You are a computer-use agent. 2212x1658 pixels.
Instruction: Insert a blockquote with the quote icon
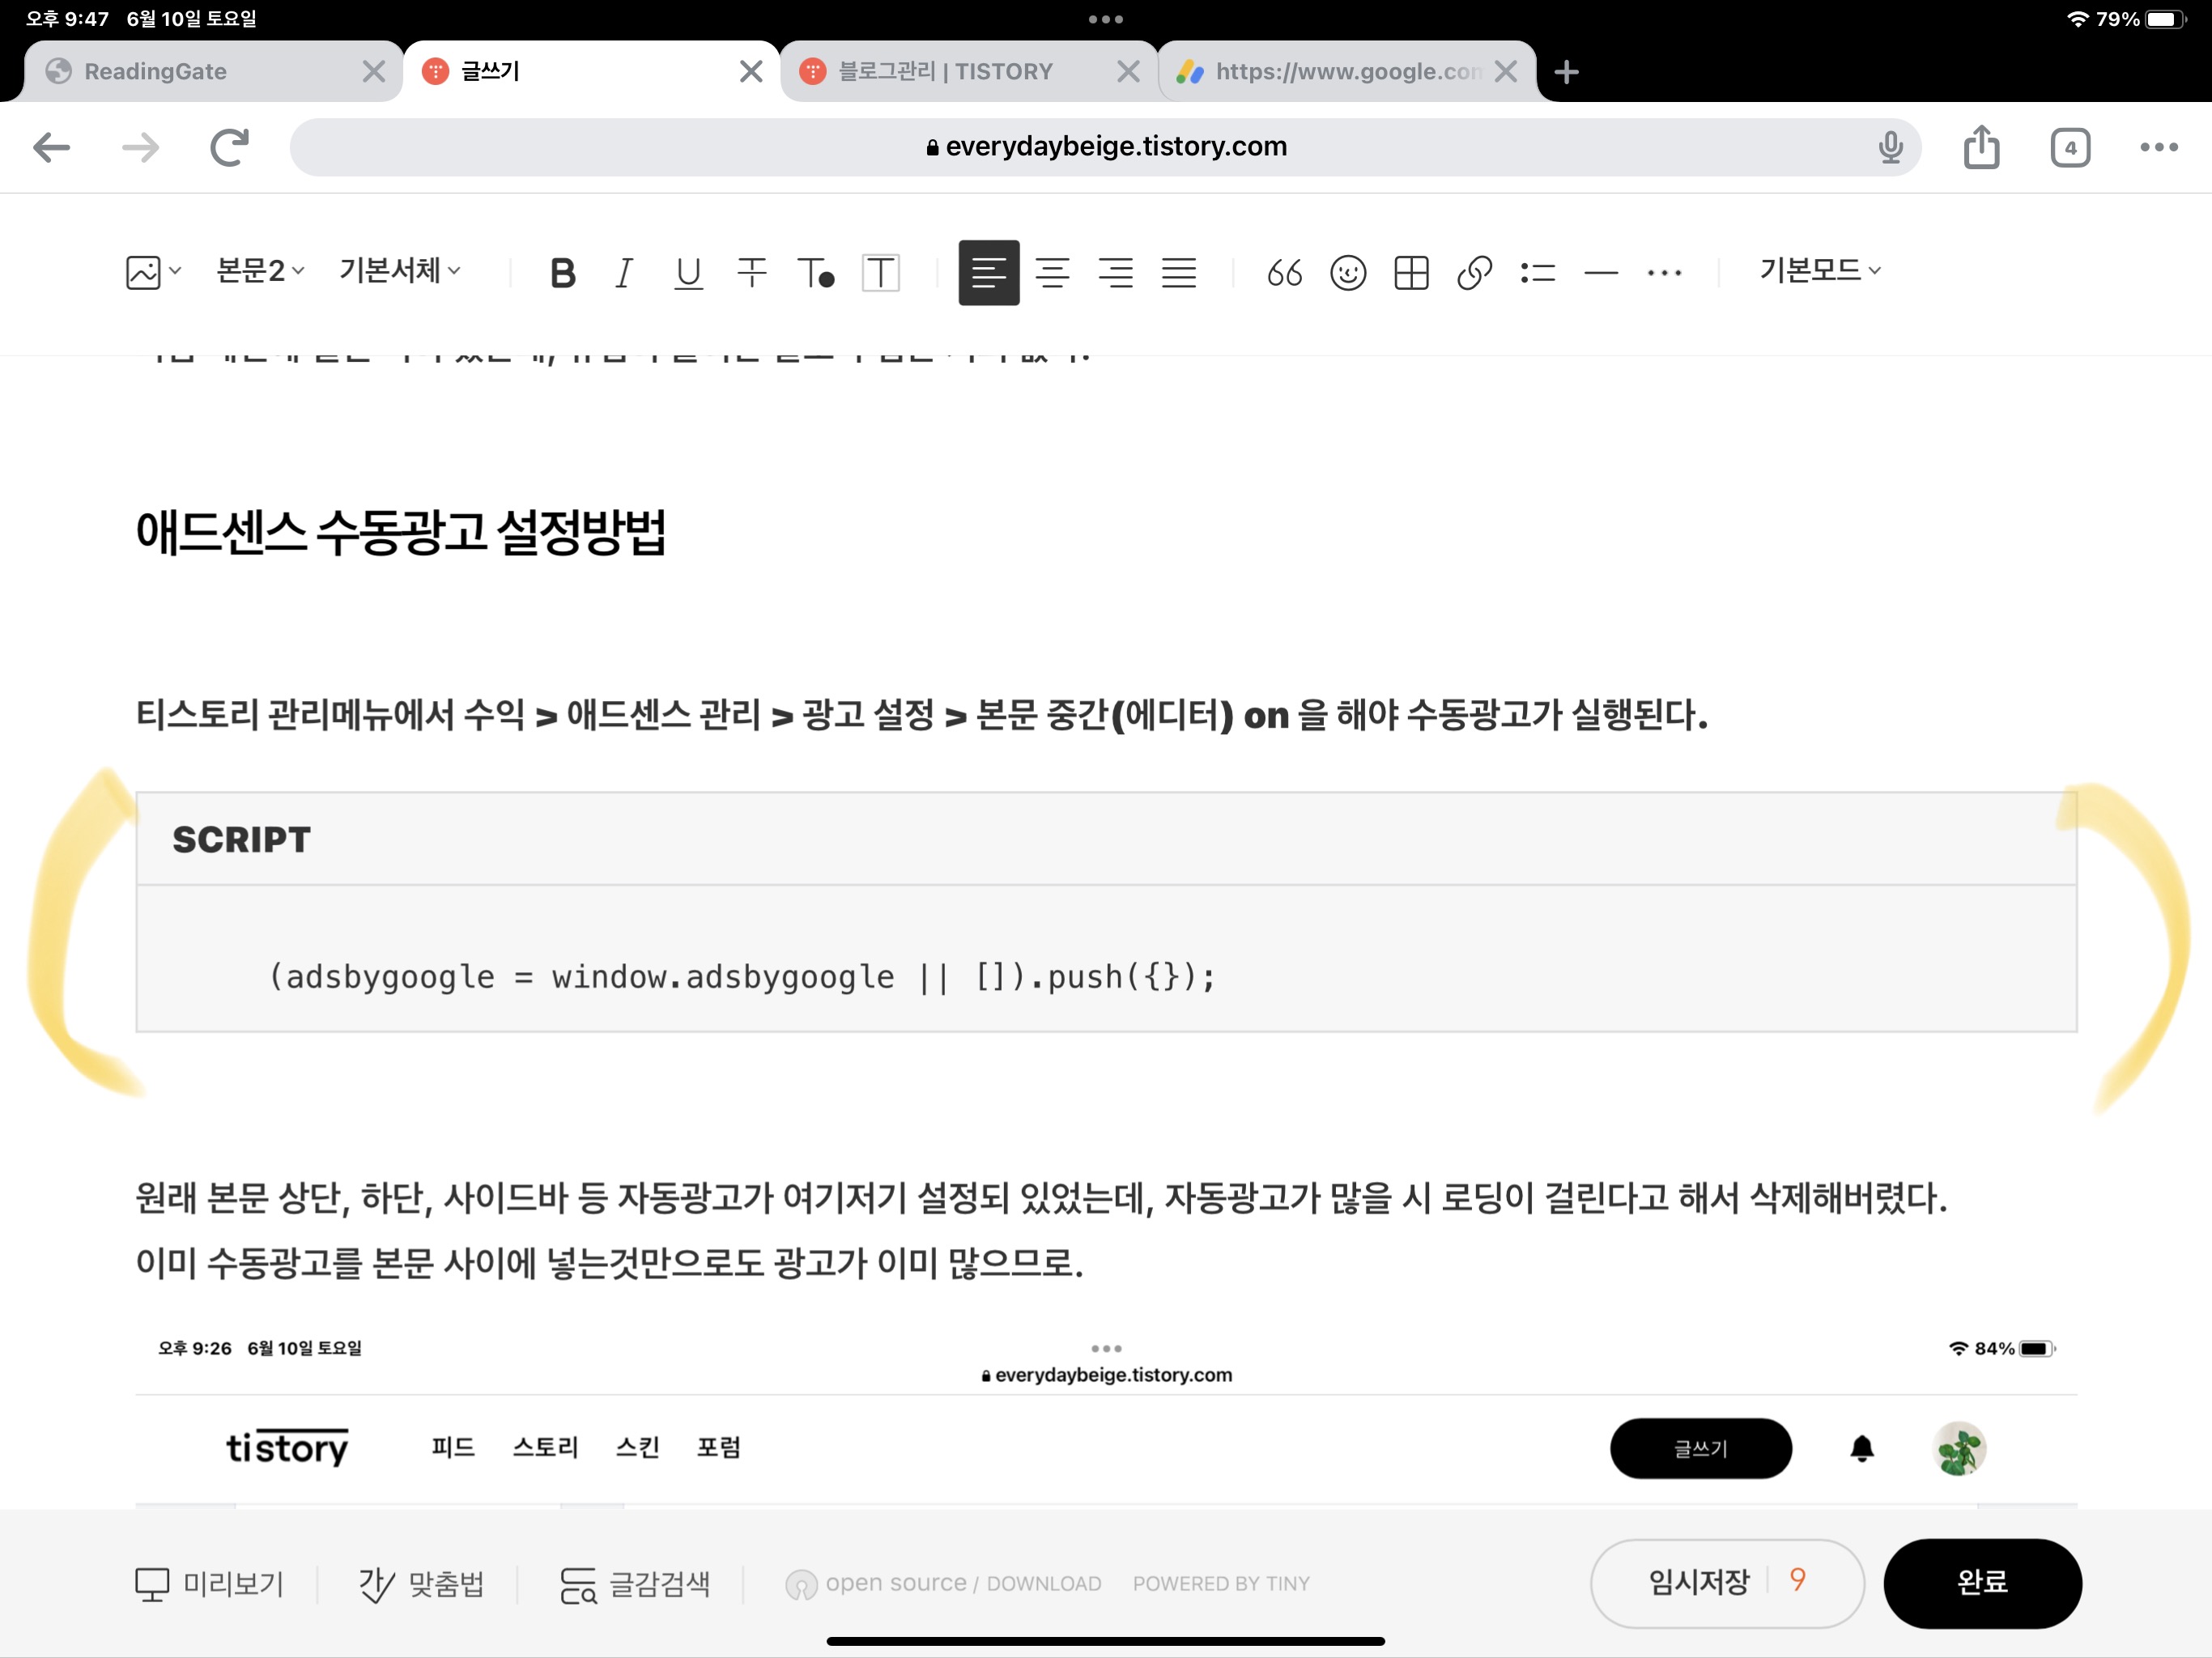pos(1284,272)
